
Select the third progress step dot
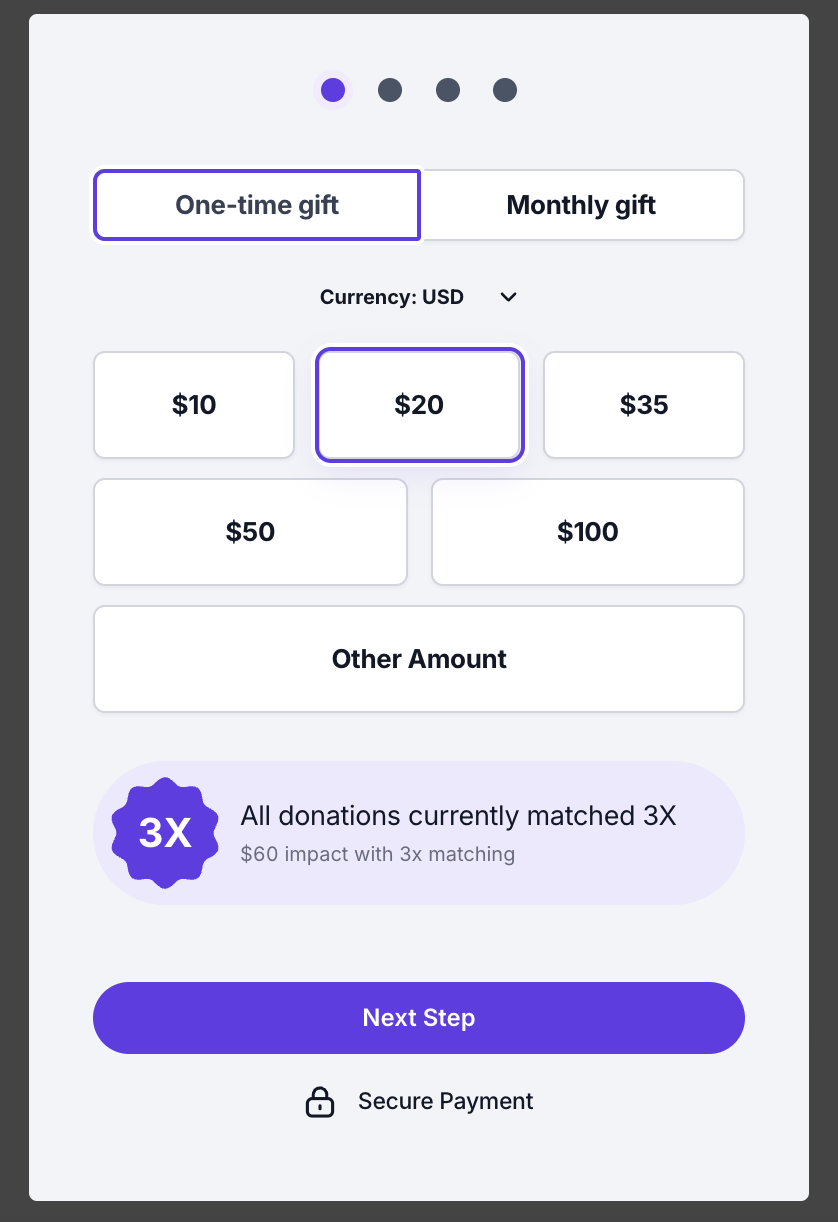pyautogui.click(x=448, y=91)
